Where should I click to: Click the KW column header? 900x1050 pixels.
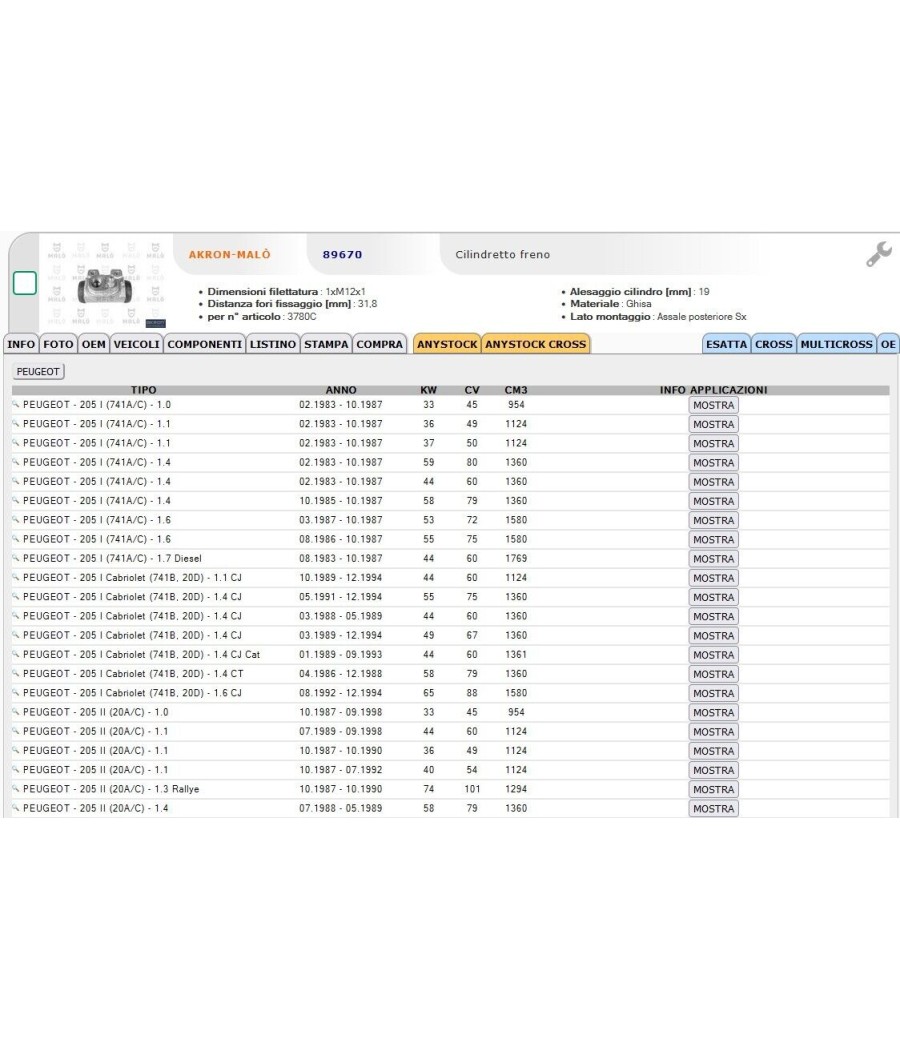(x=429, y=390)
